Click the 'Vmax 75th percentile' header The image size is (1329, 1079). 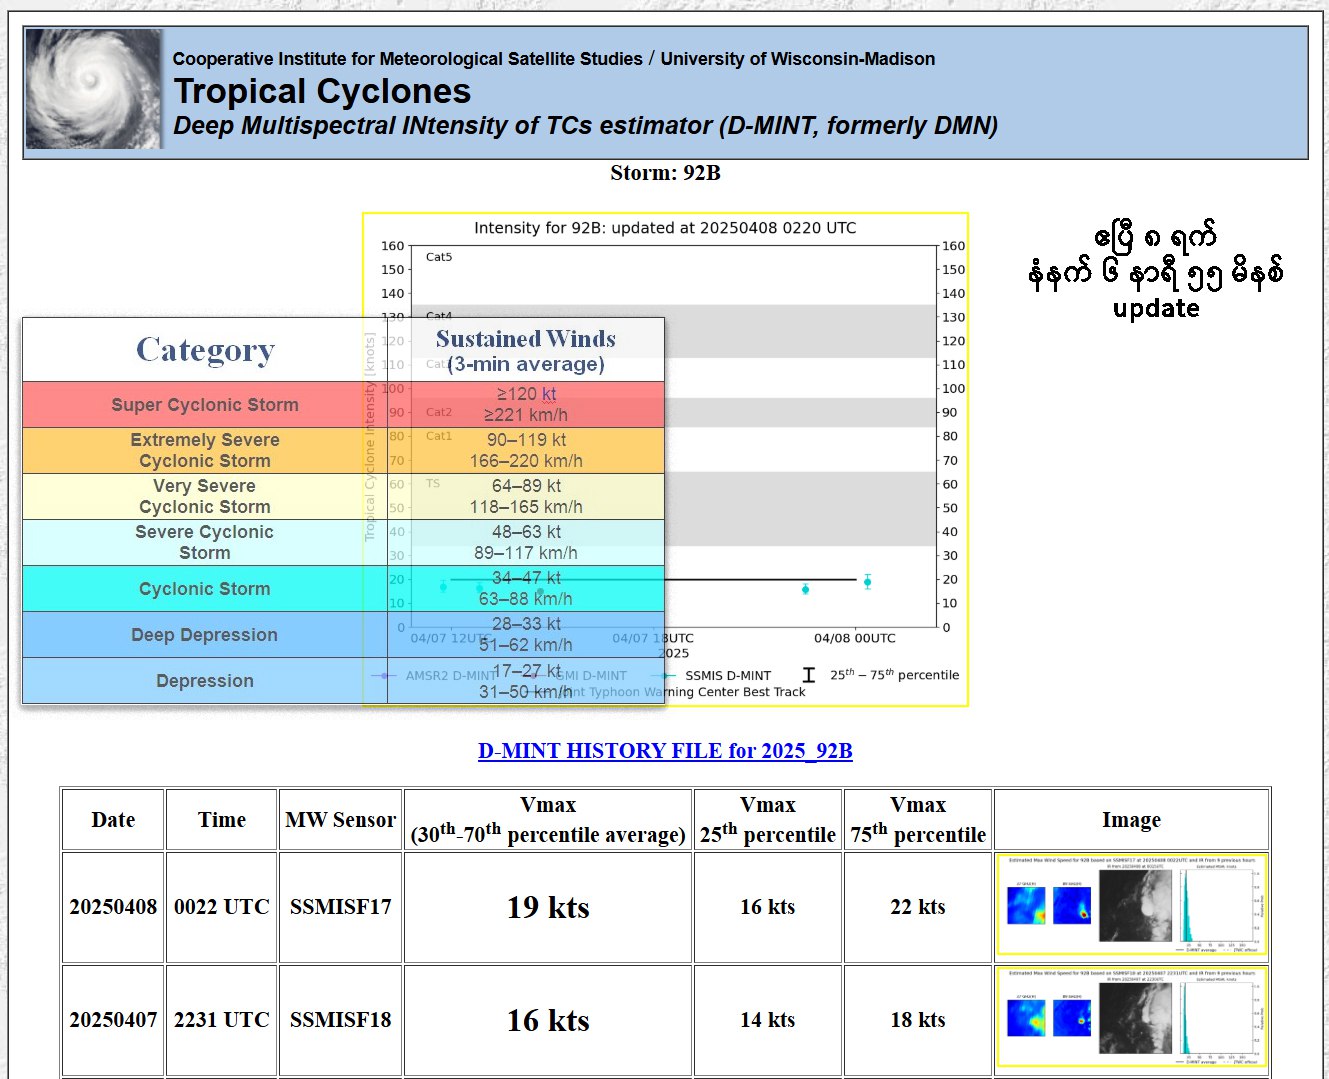(x=918, y=820)
